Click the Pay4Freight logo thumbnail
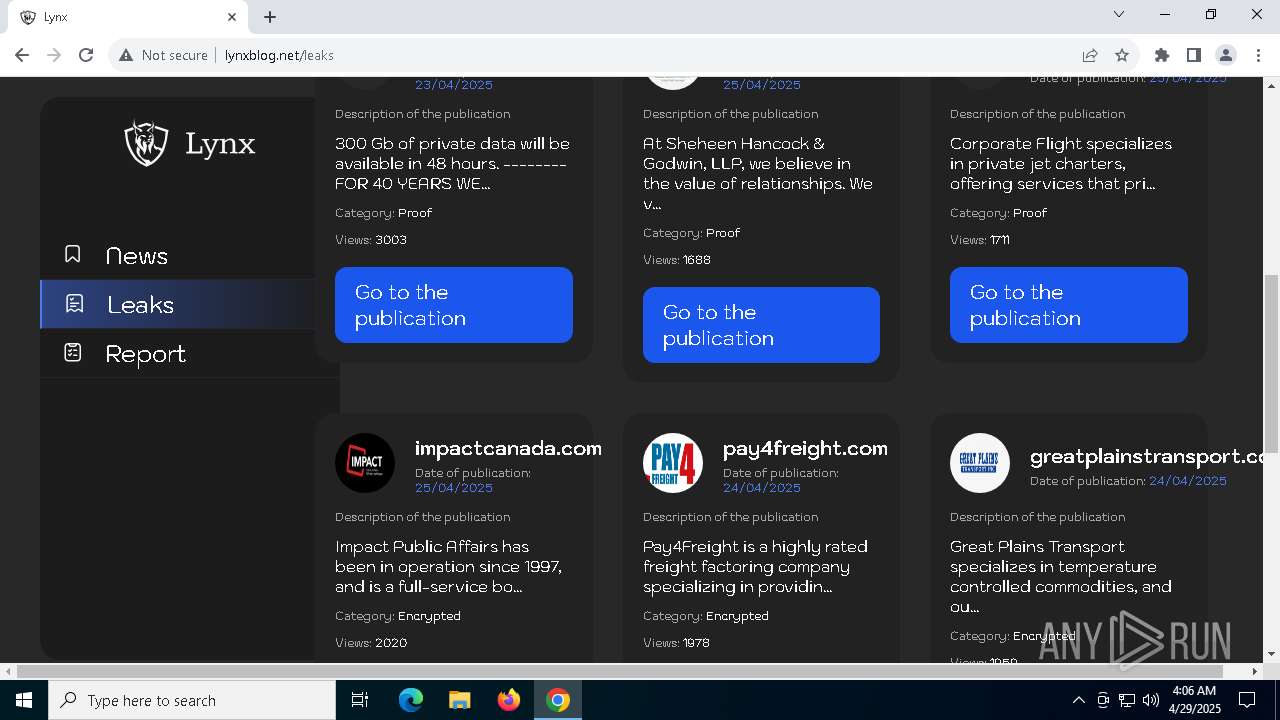The height and width of the screenshot is (720, 1280). point(673,463)
